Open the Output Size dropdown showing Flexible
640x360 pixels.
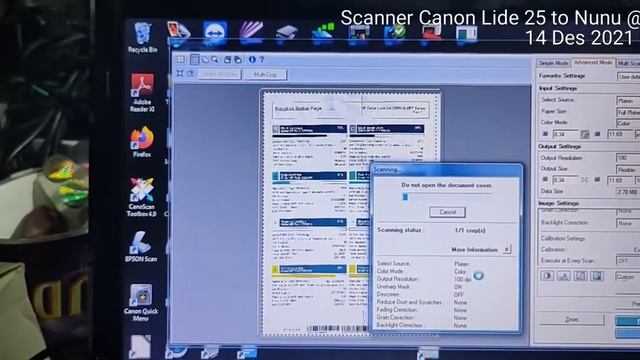pyautogui.click(x=628, y=169)
